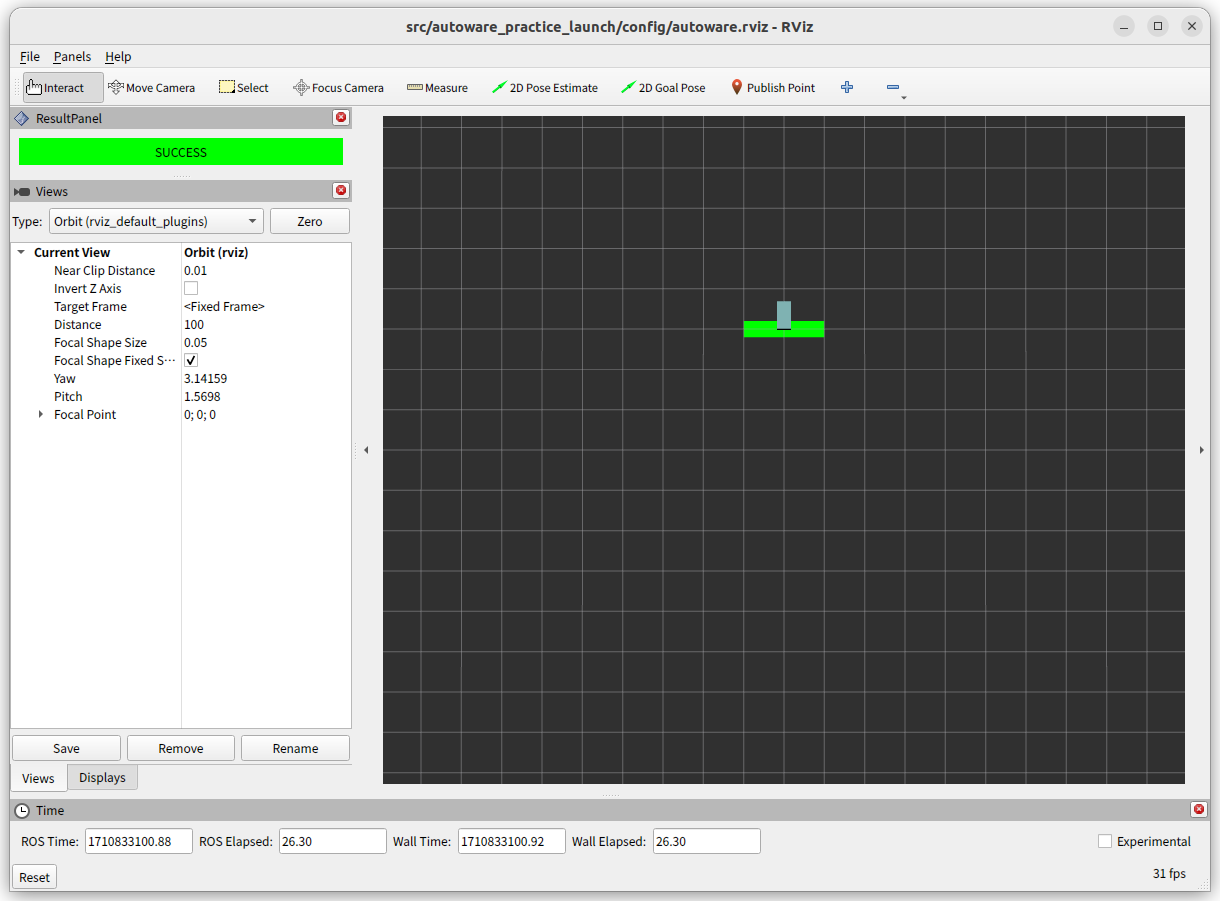Expand the Focal Point property

coord(41,415)
